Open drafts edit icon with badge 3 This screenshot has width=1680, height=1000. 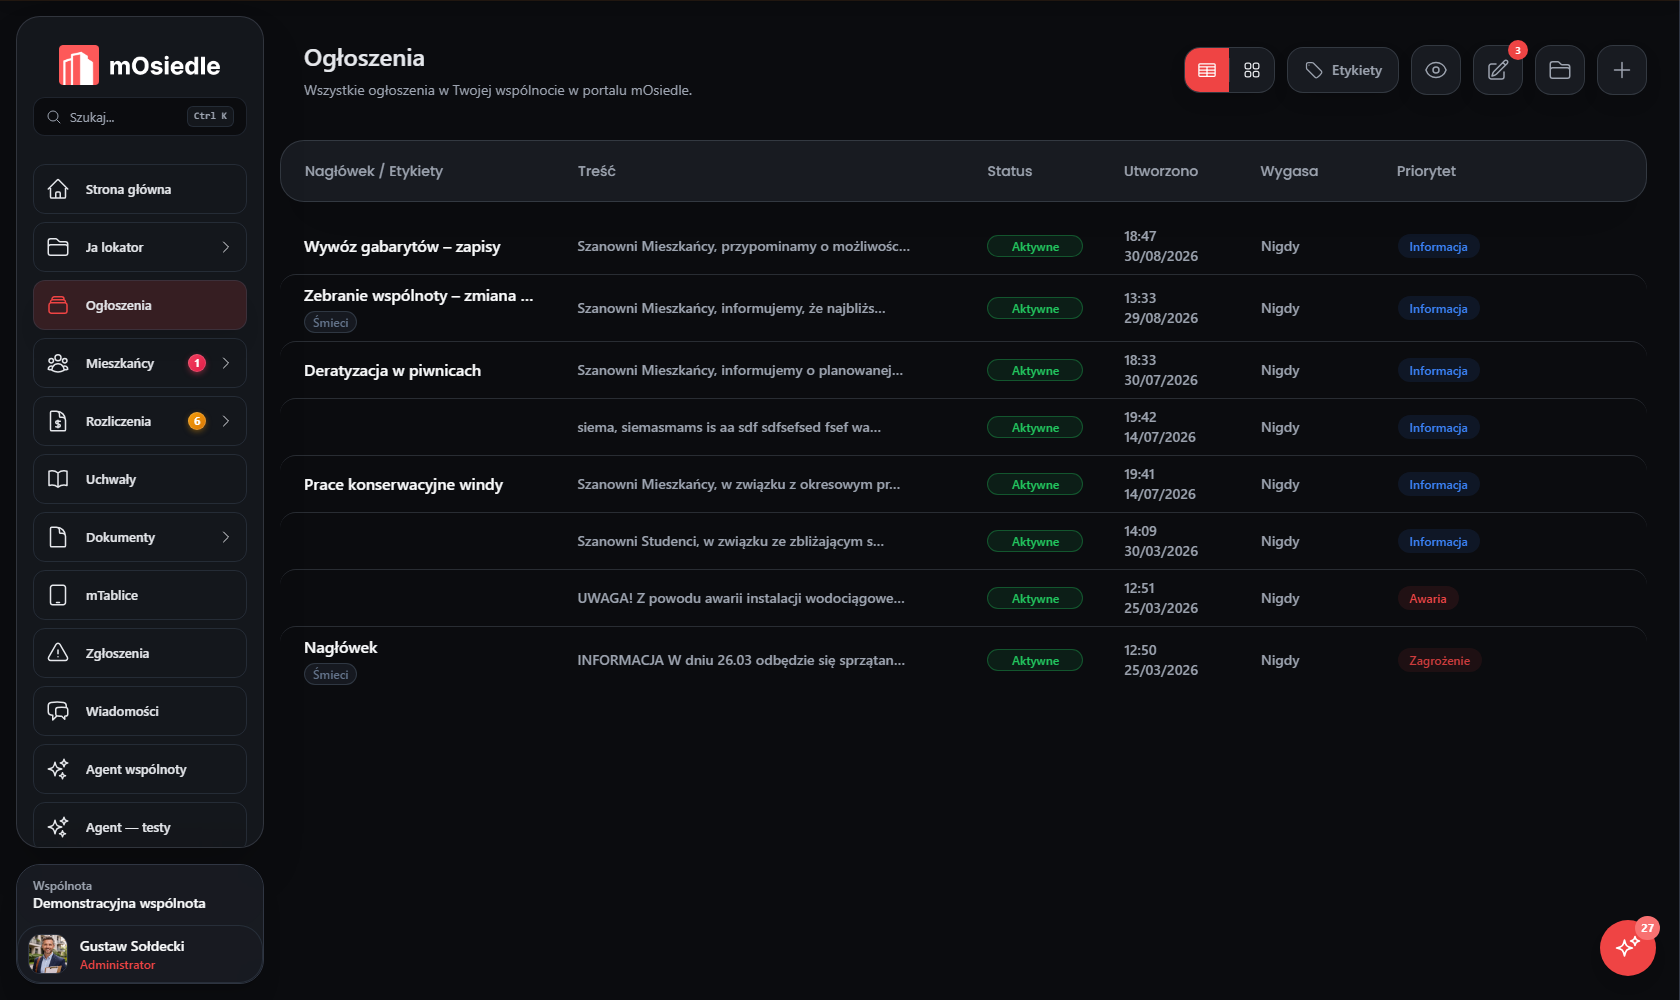[1498, 70]
